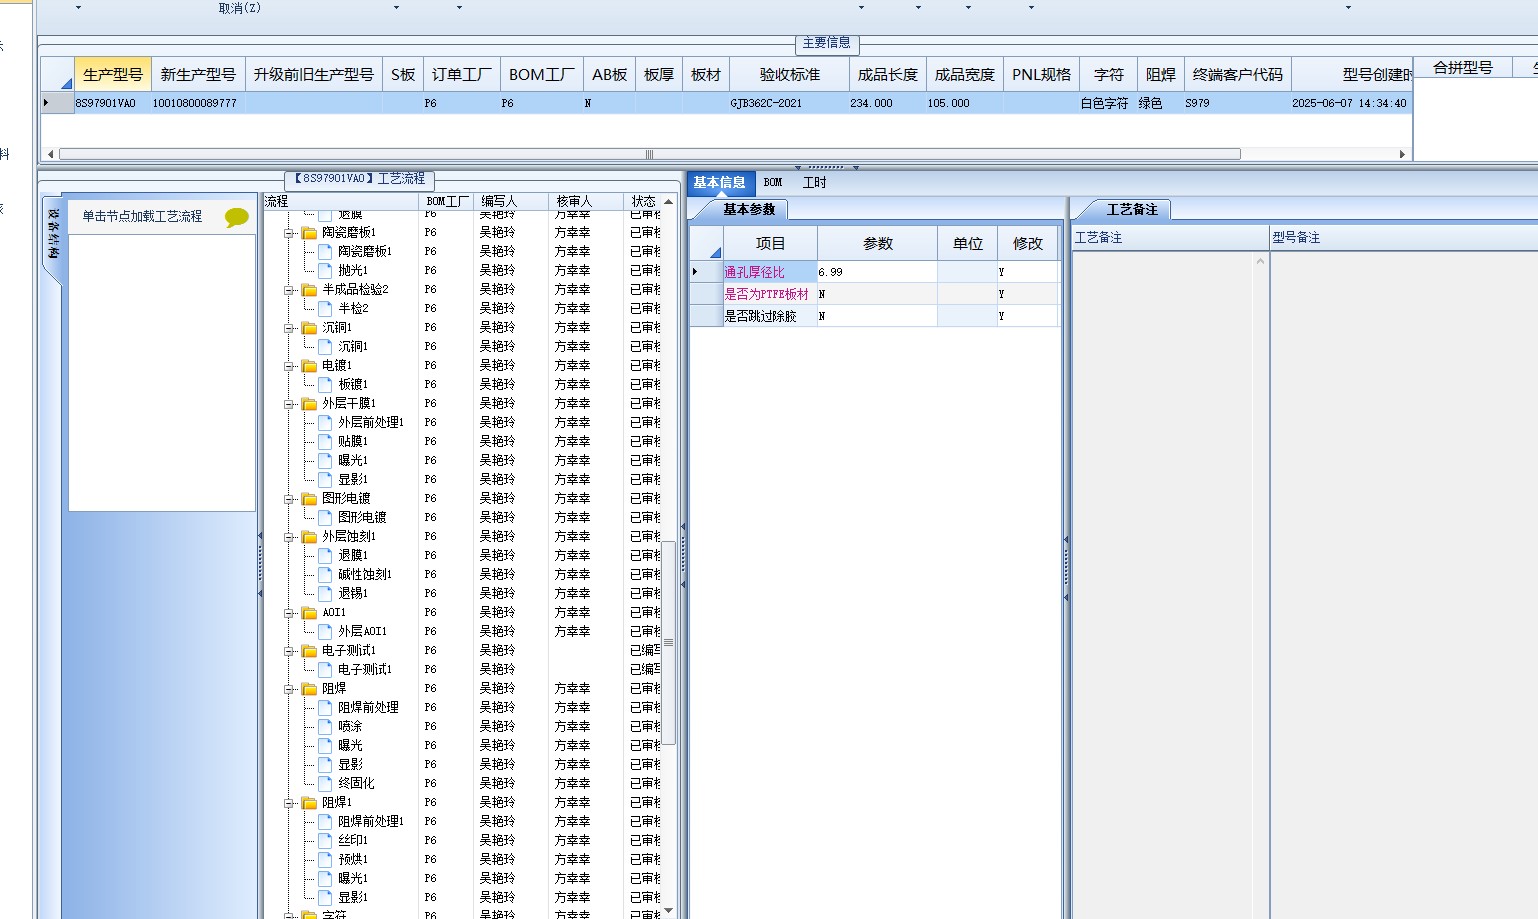Select the 陶瓷磨板1 folder icon
The image size is (1538, 919).
click(310, 233)
